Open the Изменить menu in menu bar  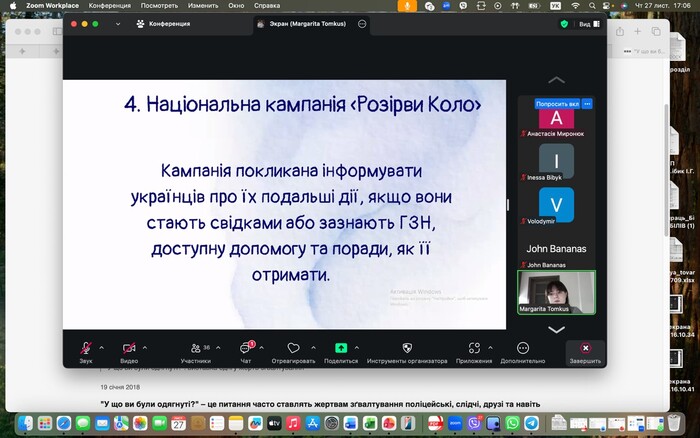201,5
